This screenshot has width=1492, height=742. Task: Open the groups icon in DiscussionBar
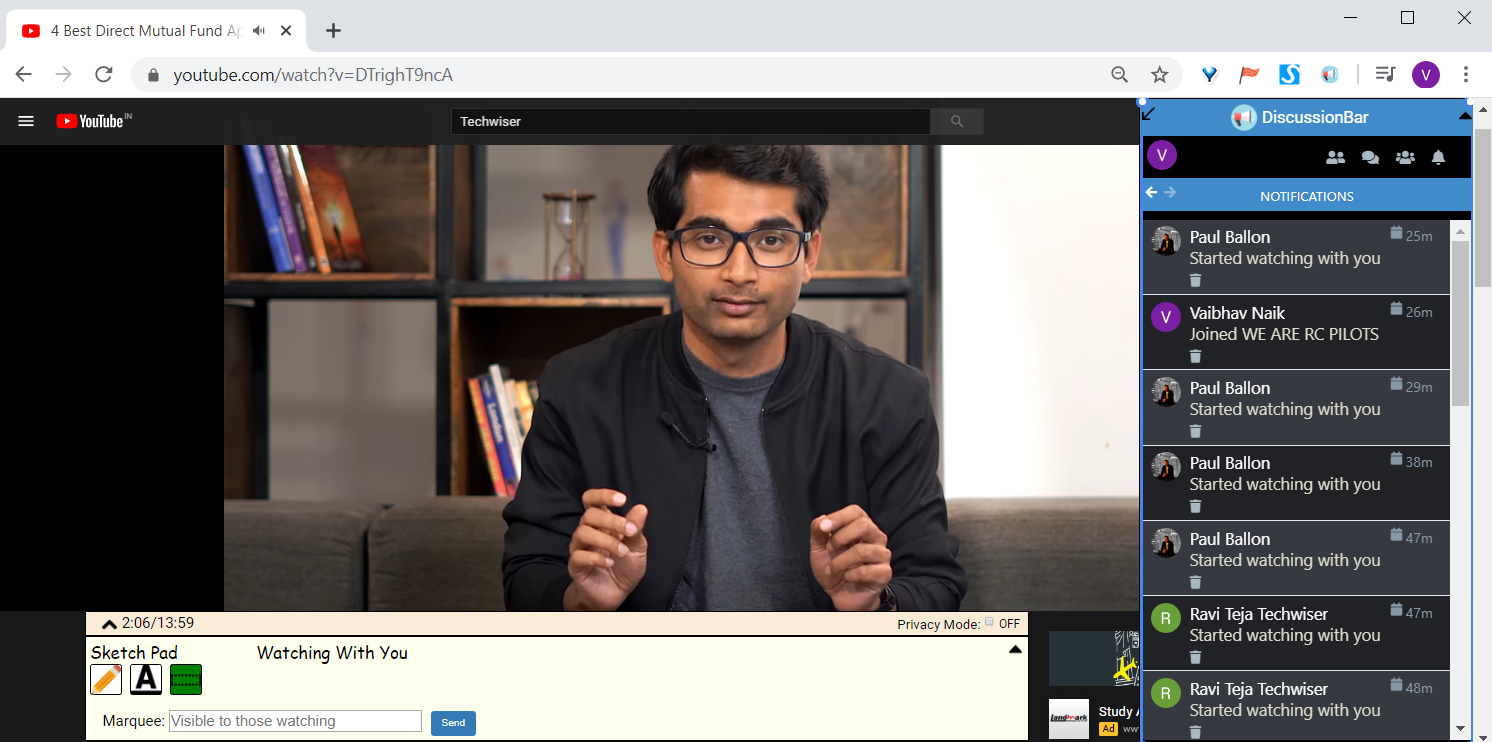(1405, 157)
